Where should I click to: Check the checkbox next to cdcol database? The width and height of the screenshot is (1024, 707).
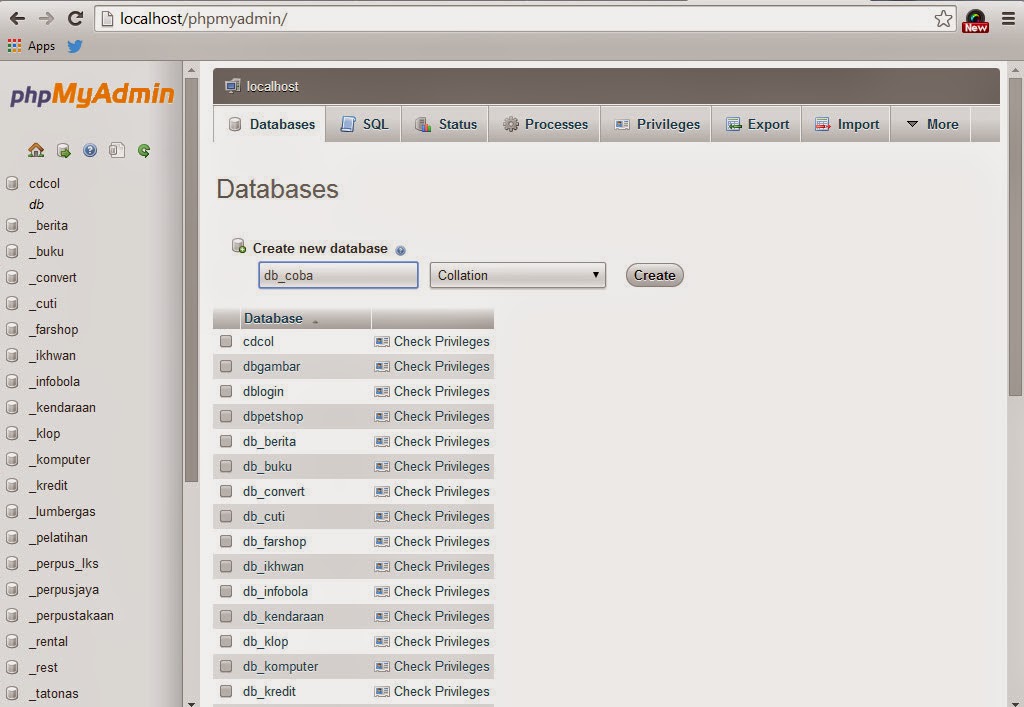click(x=225, y=341)
